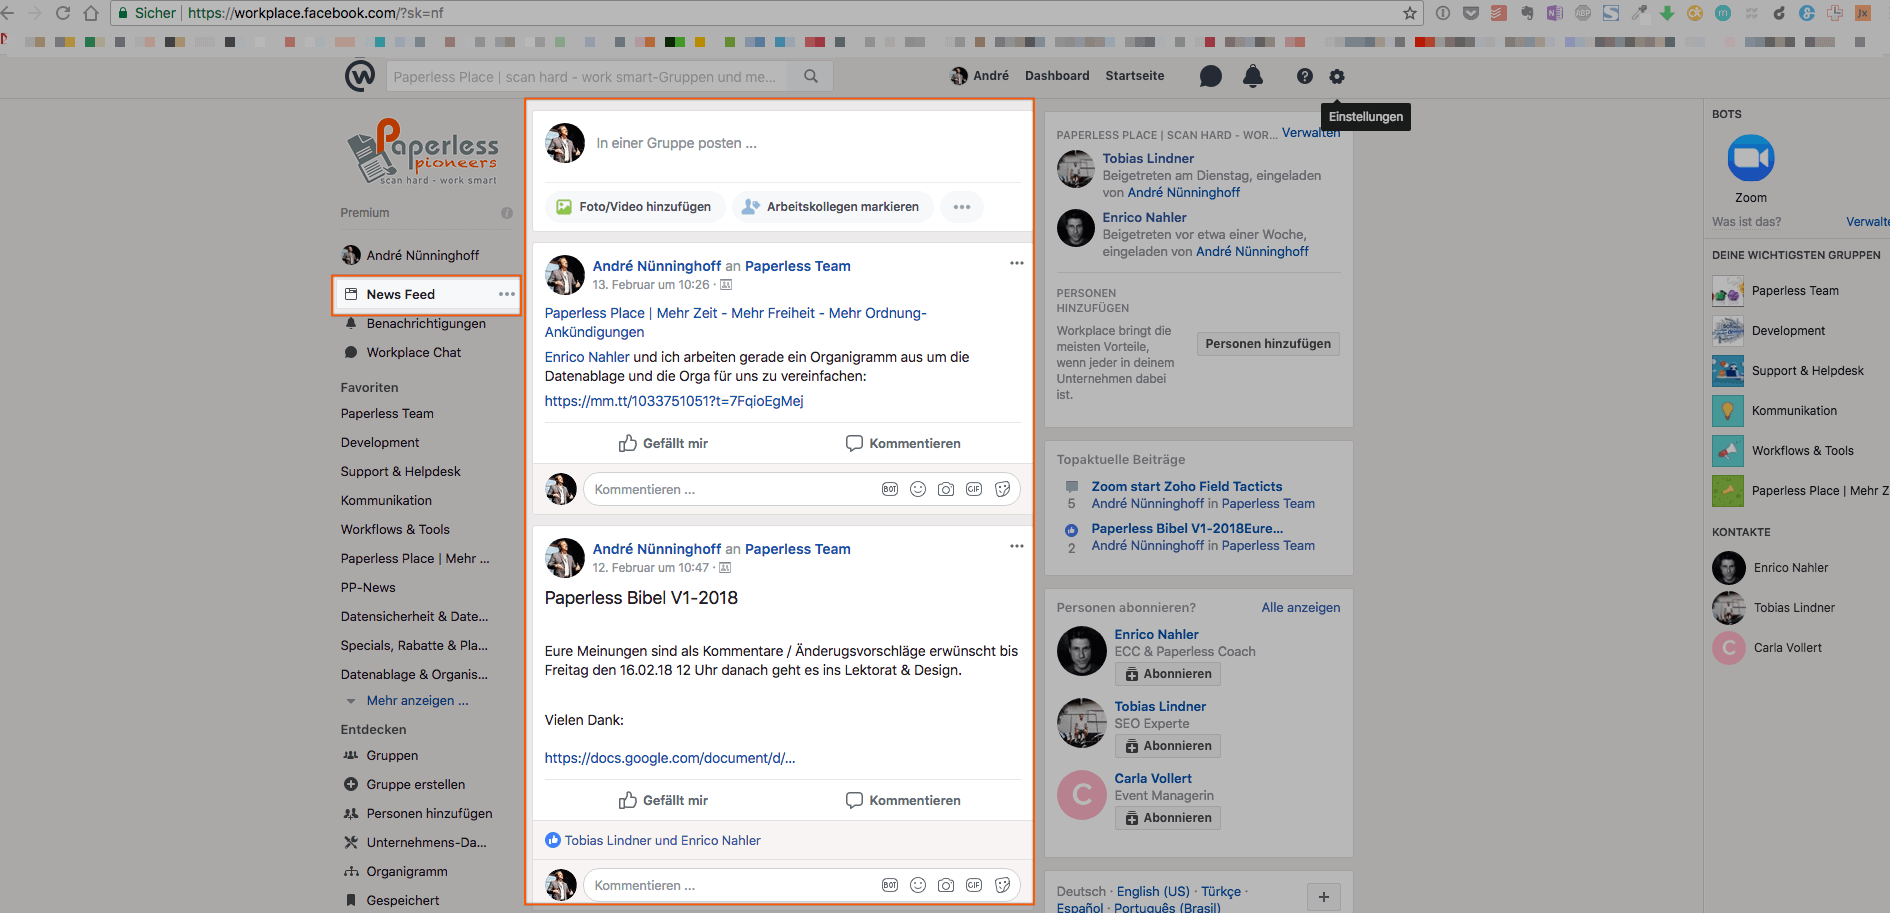Bookmark page with the star icon

pos(1409,13)
